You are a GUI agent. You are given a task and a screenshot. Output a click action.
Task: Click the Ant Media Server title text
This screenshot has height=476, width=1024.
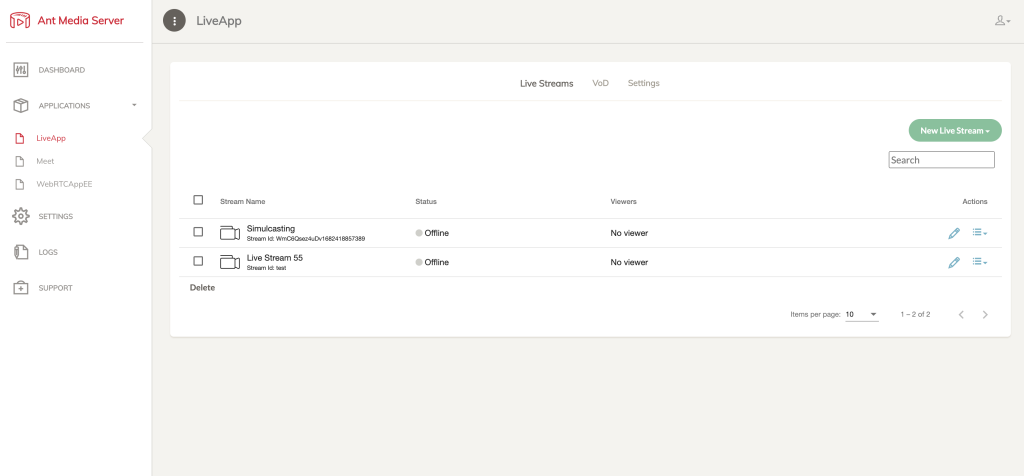click(x=80, y=20)
